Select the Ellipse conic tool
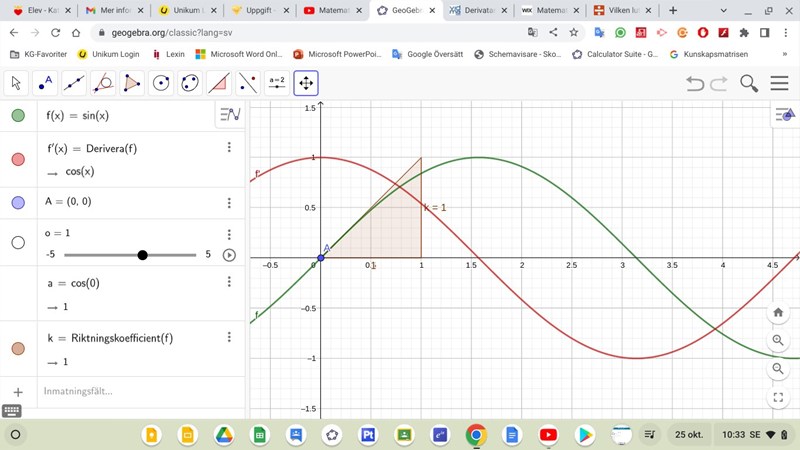This screenshot has height=450, width=800. tap(190, 83)
